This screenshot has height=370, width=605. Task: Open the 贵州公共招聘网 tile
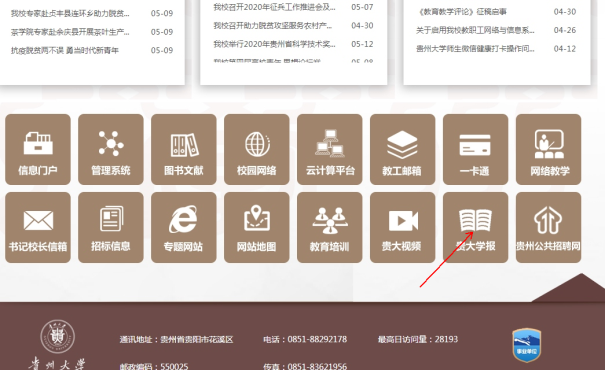click(548, 228)
